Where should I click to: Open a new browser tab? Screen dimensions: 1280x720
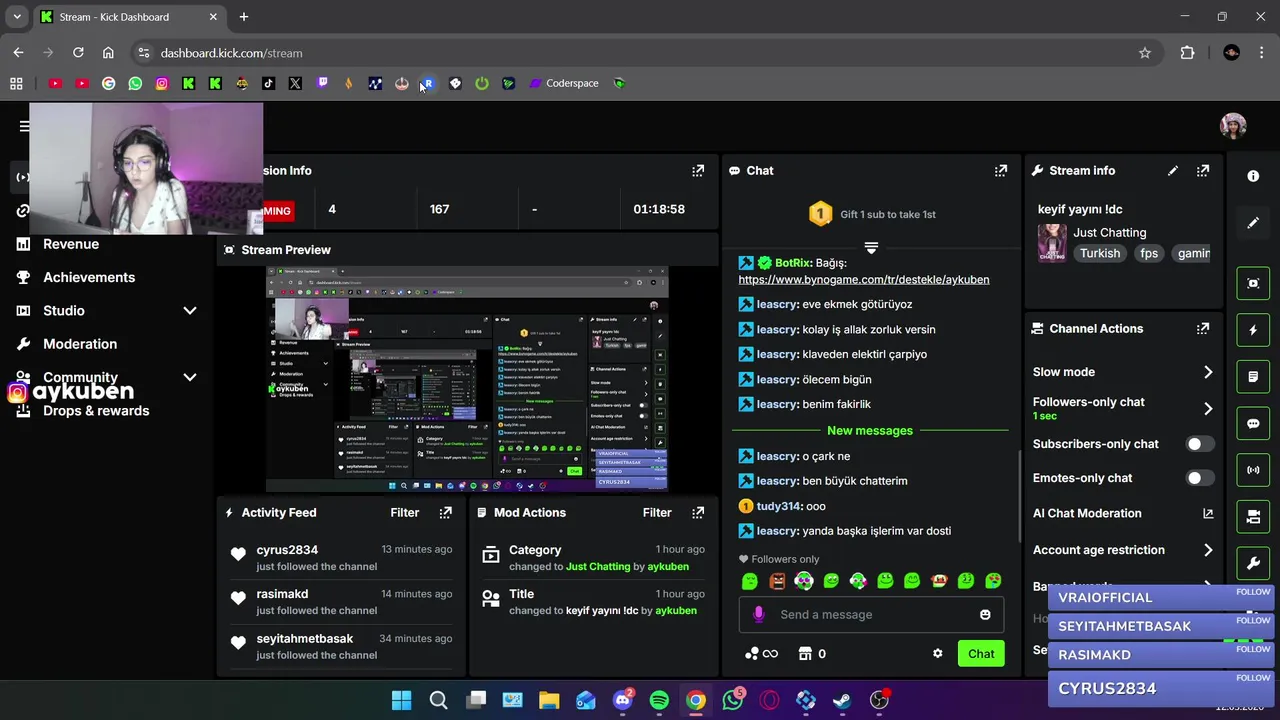click(243, 17)
